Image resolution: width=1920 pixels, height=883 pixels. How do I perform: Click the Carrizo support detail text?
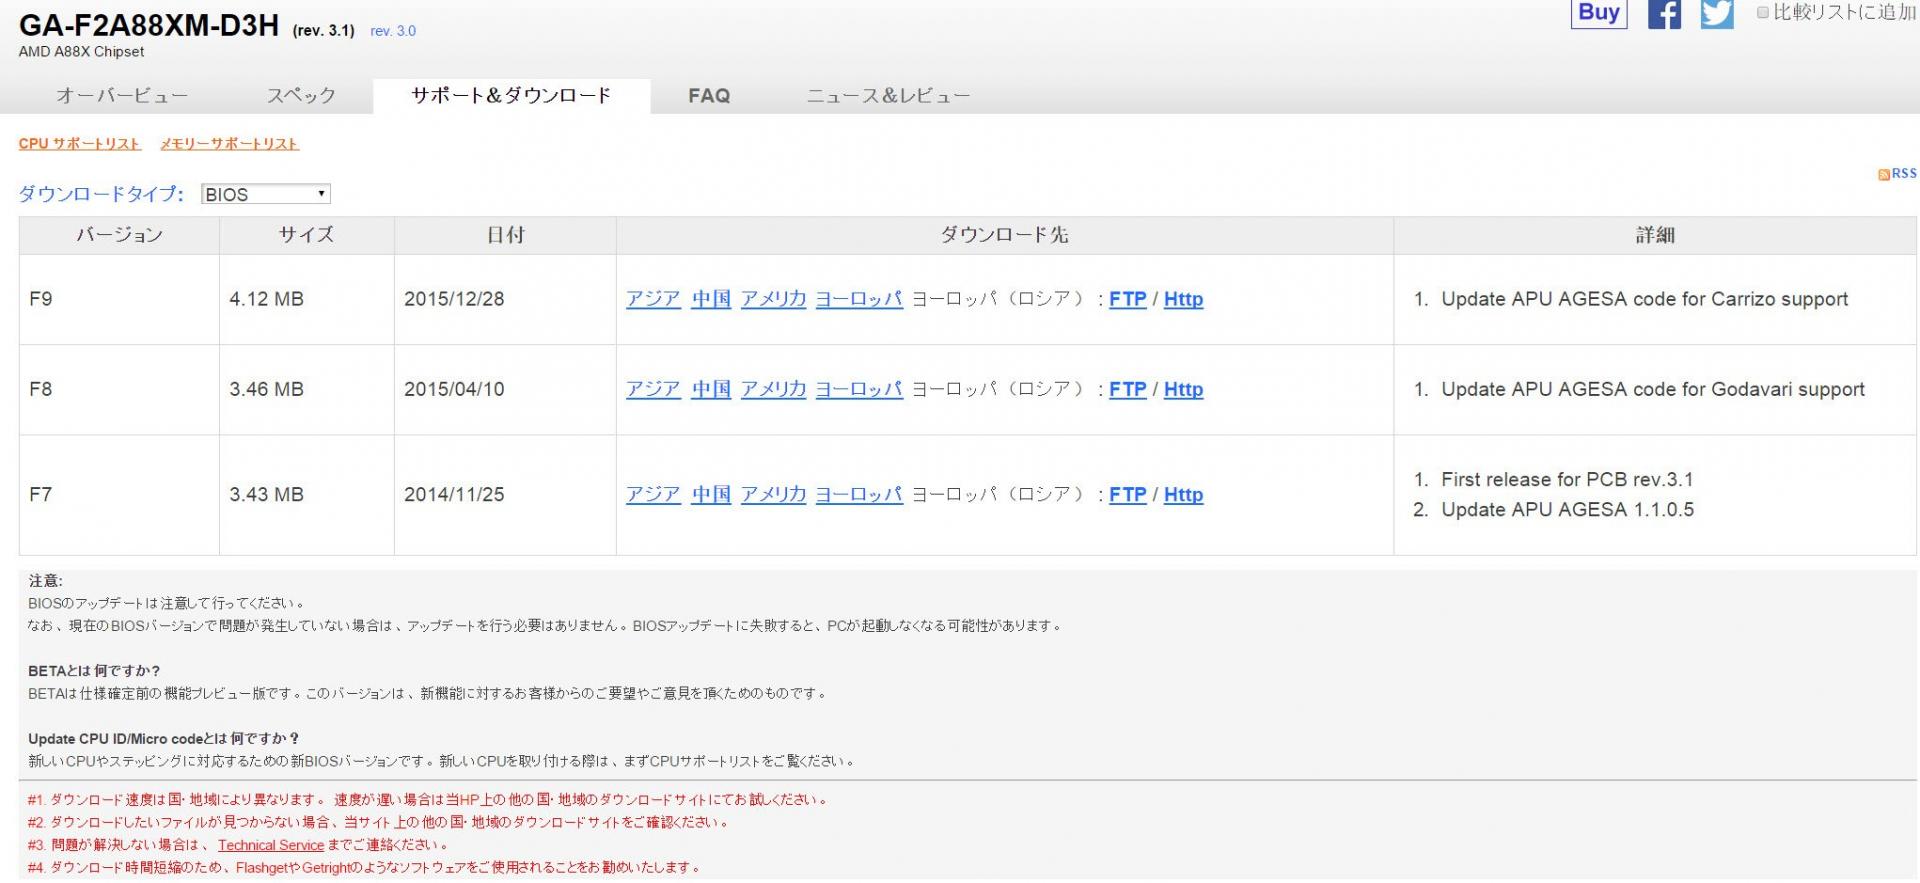(x=1644, y=299)
